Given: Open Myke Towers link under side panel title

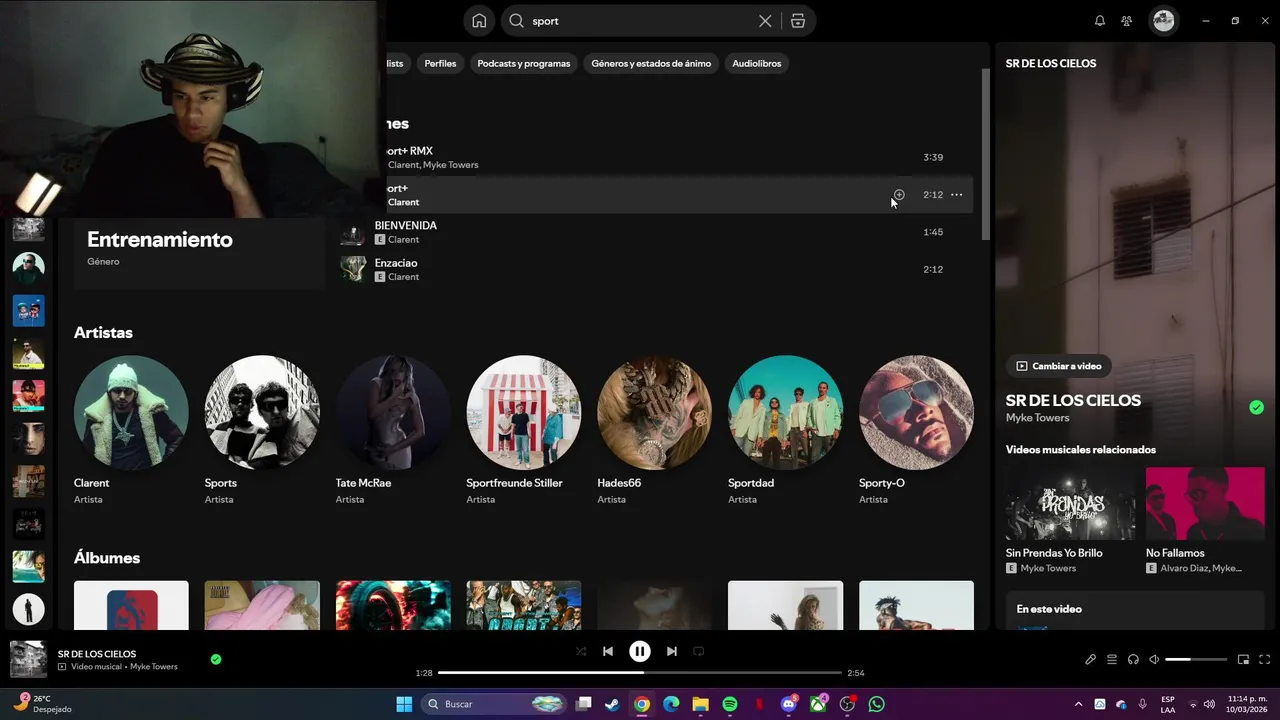Looking at the screenshot, I should pos(1037,418).
